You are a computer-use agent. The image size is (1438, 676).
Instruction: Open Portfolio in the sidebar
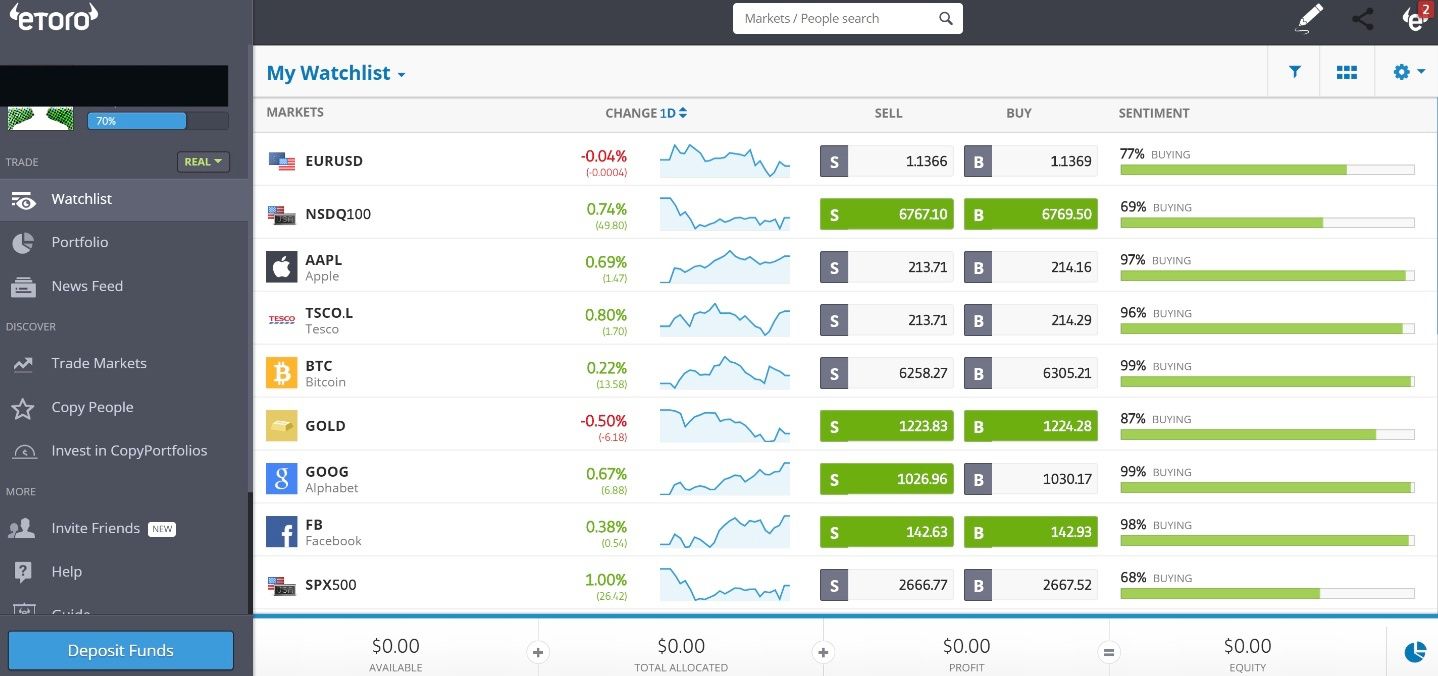pyautogui.click(x=80, y=242)
